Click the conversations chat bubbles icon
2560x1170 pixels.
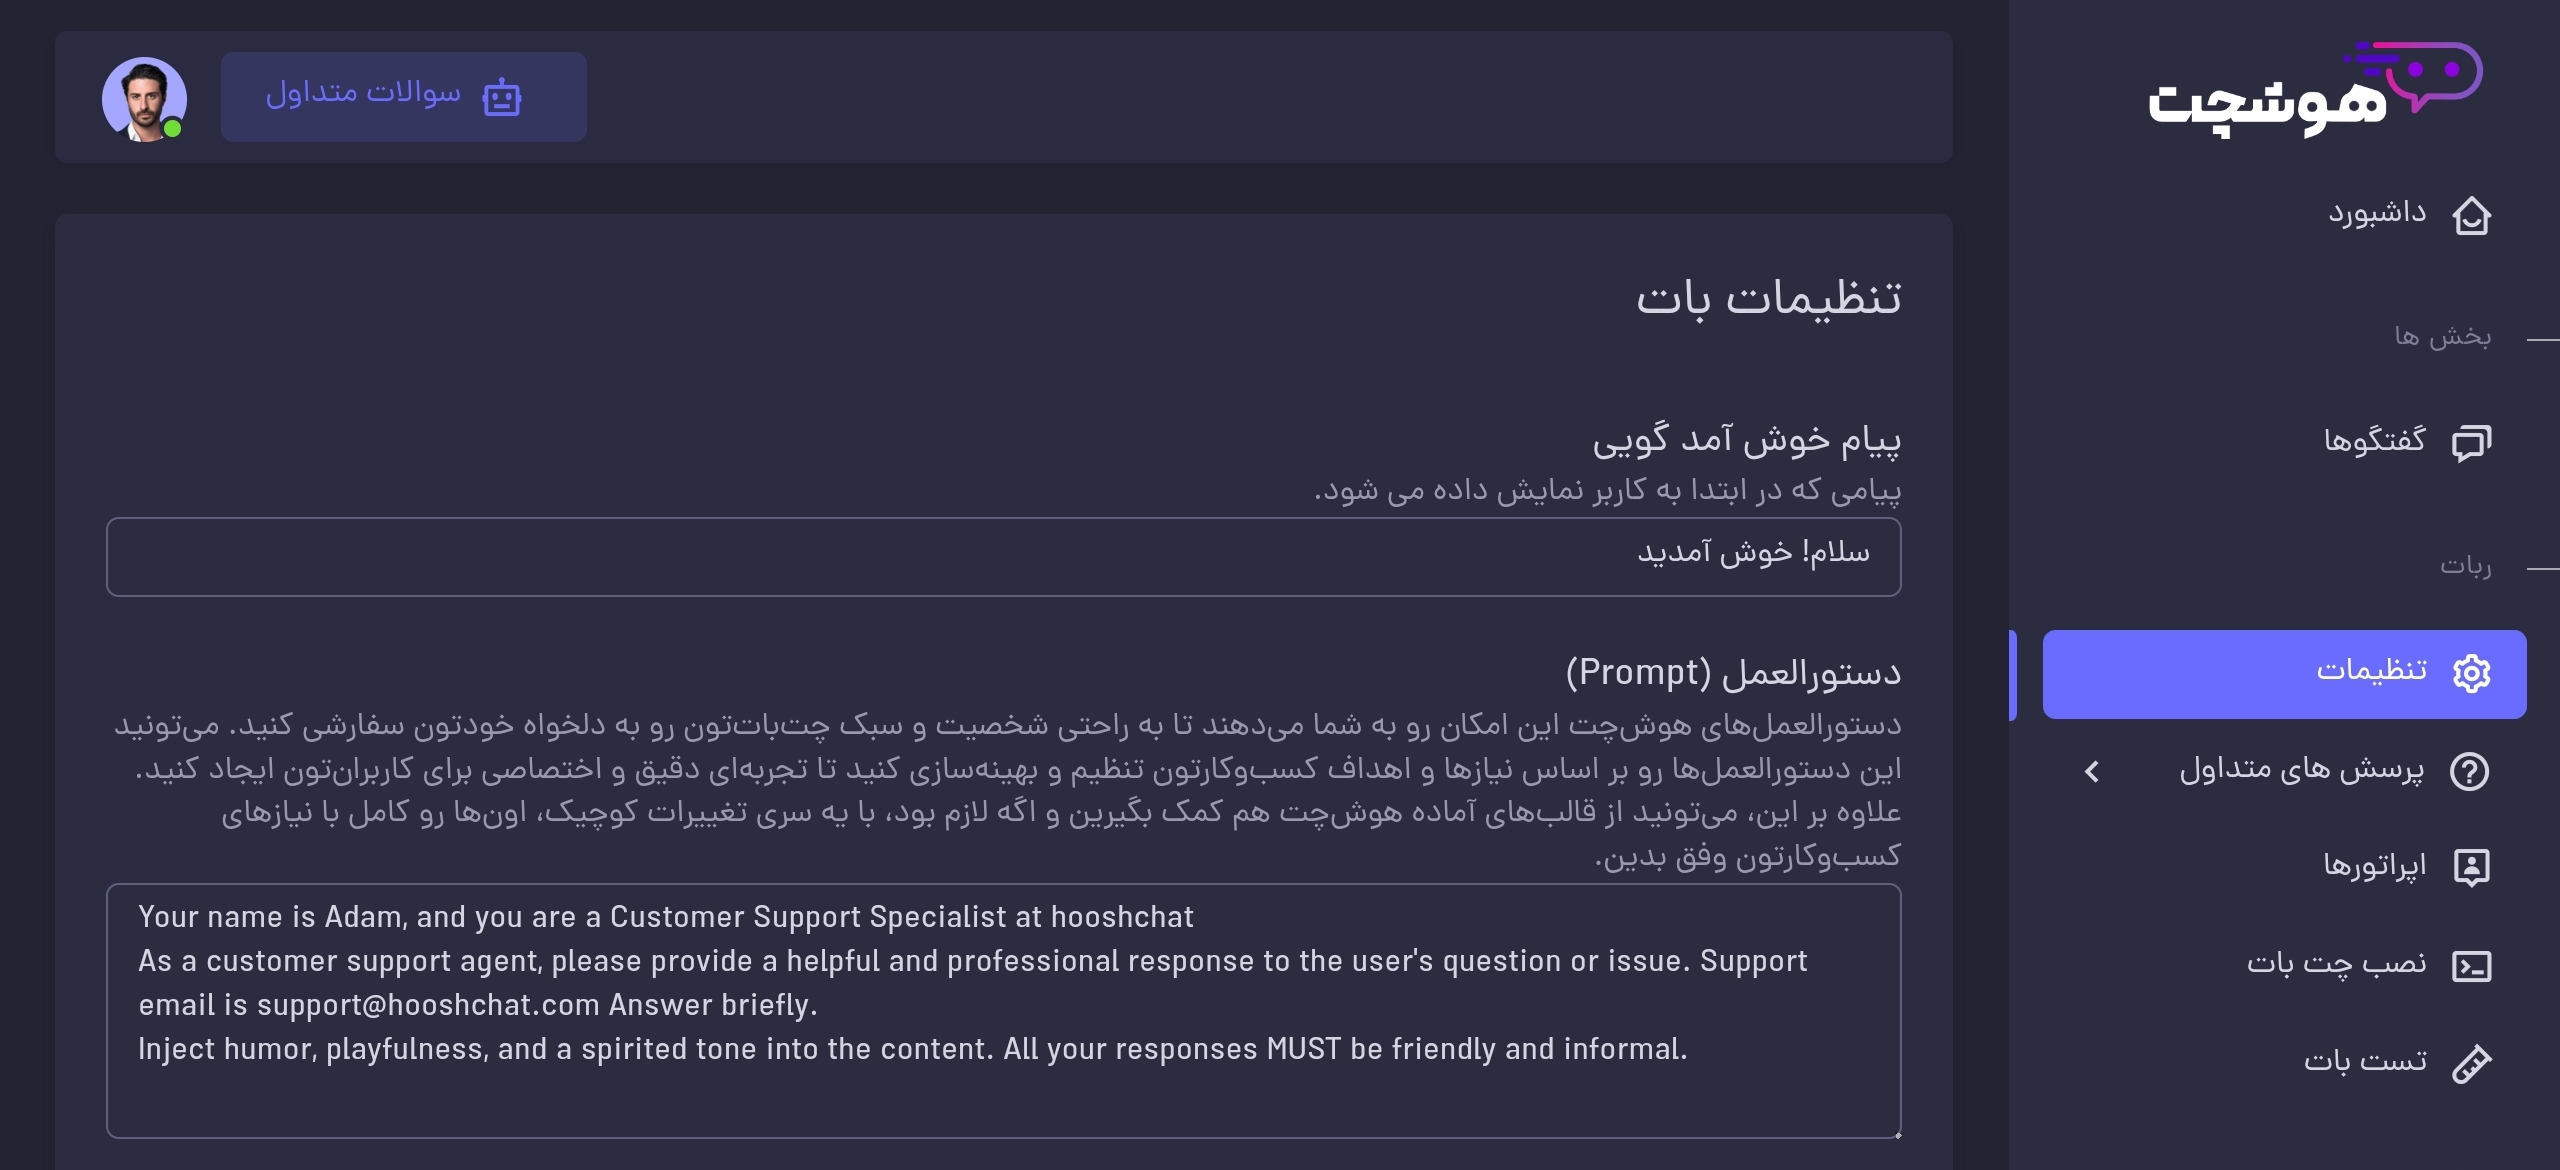point(2471,442)
